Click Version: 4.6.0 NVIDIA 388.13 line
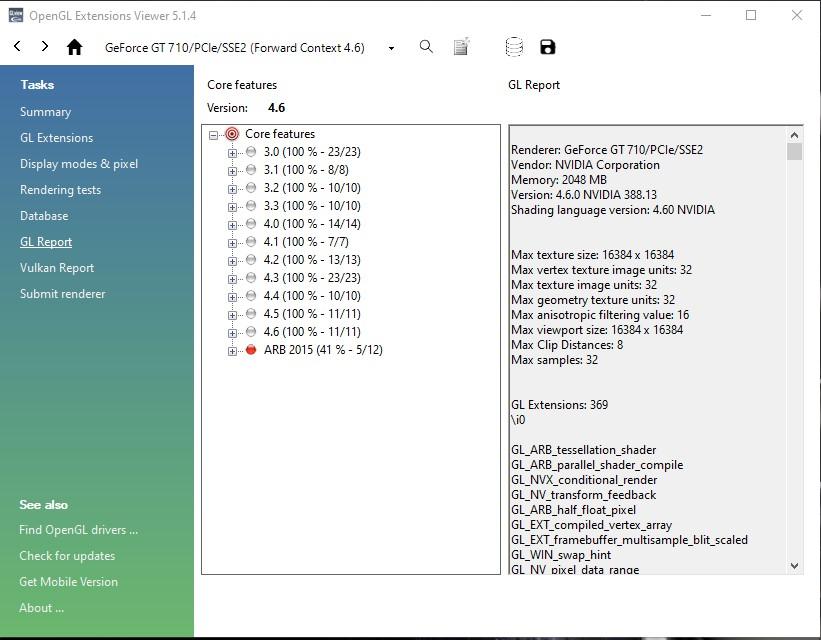821x640 pixels. click(584, 195)
